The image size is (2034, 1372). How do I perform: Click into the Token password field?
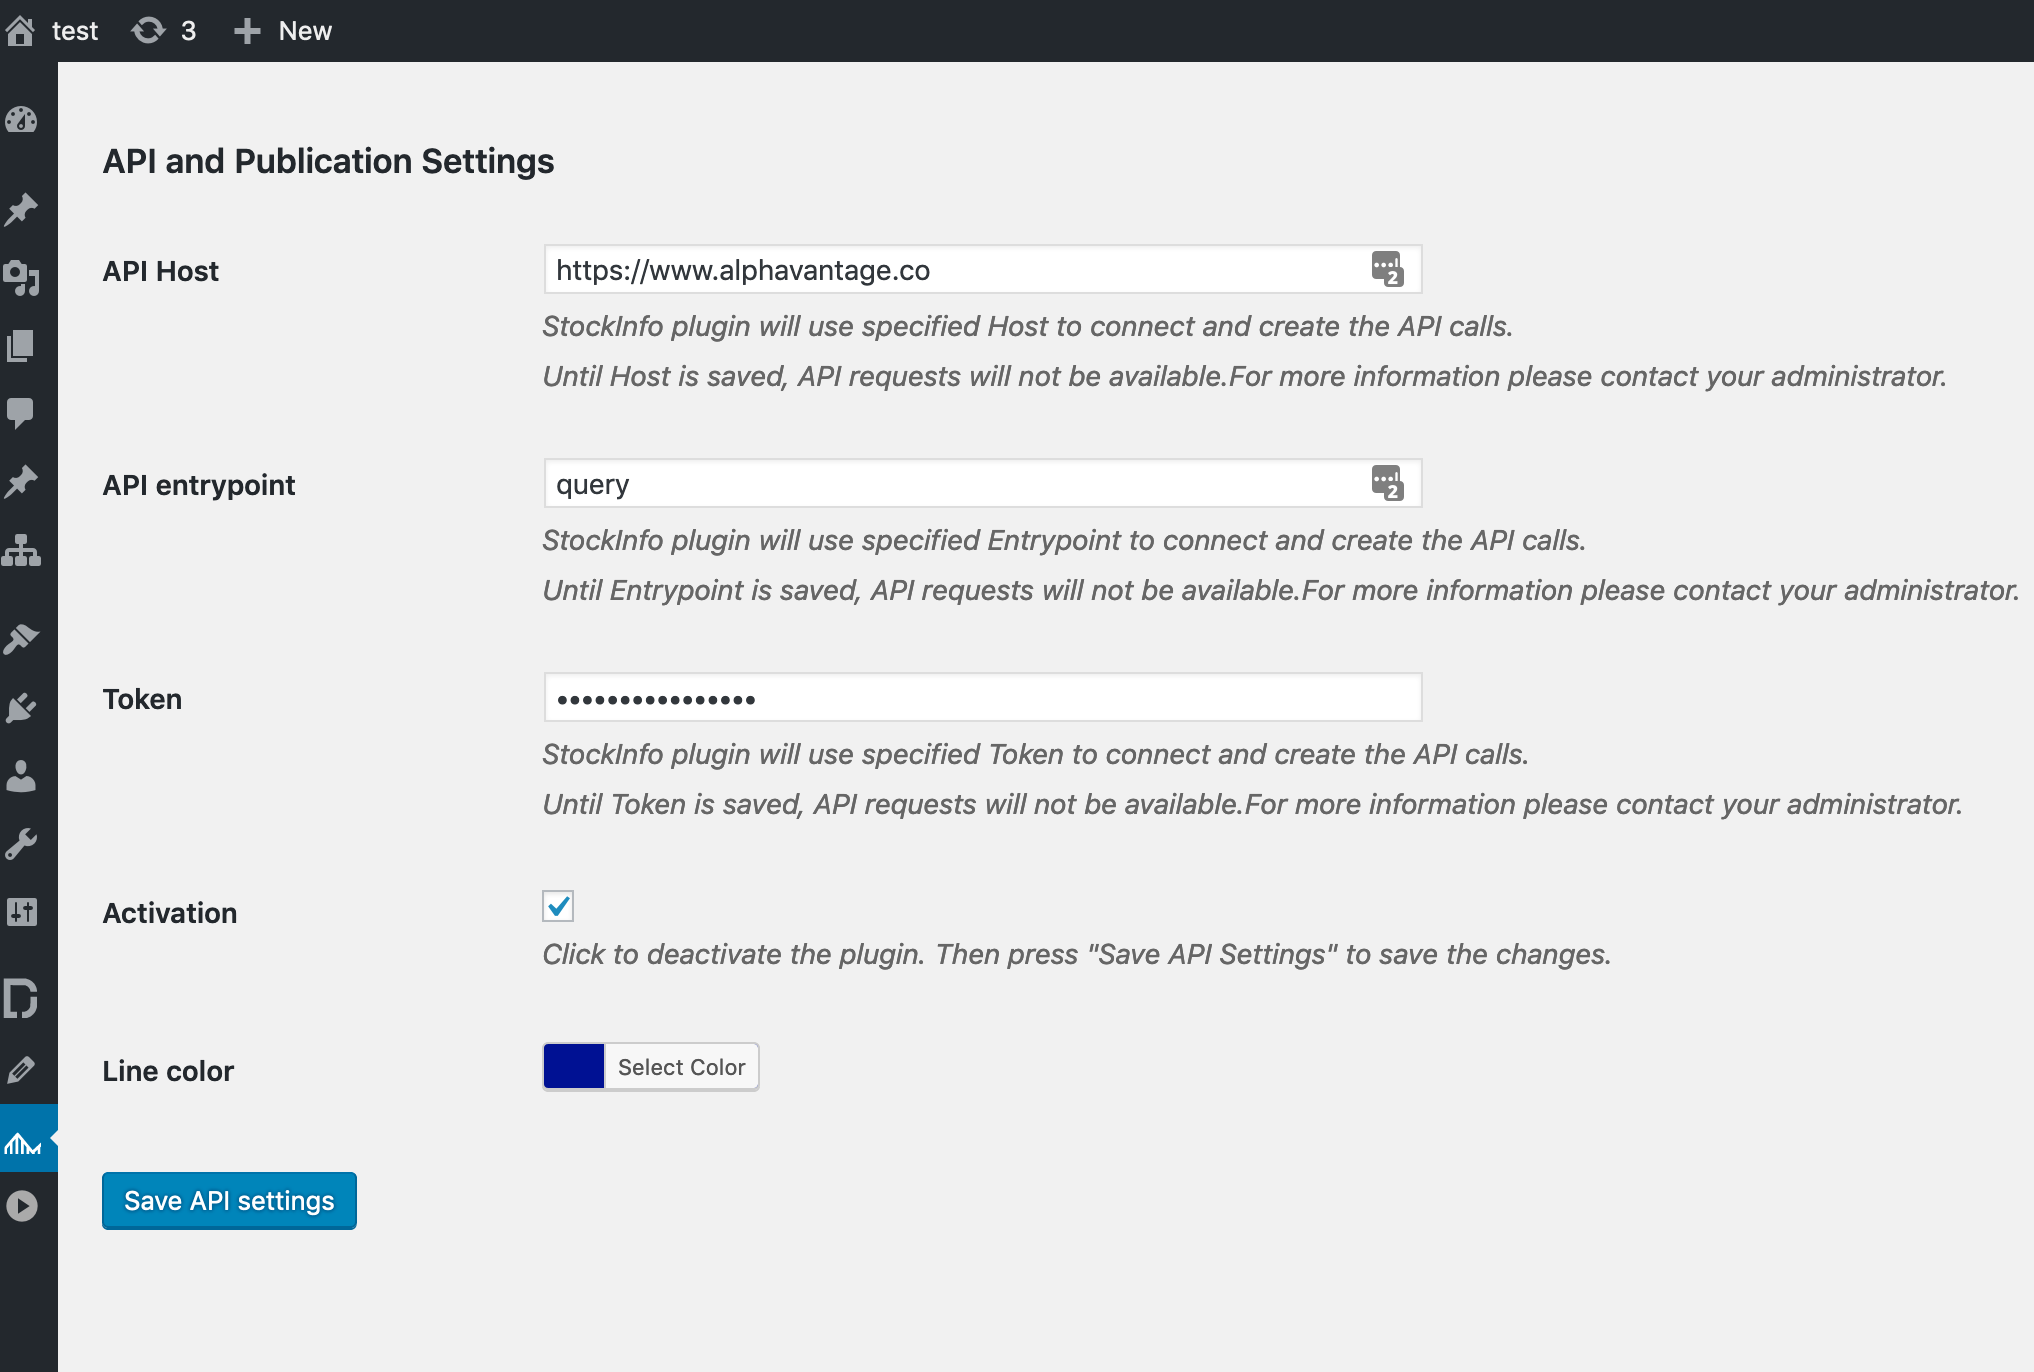click(x=982, y=698)
